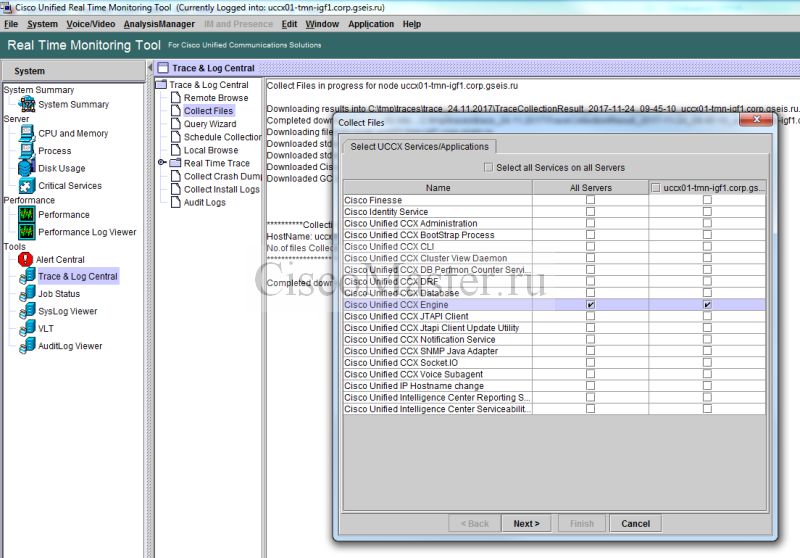Click the All Servers column header
This screenshot has width=800, height=558.
pos(590,188)
